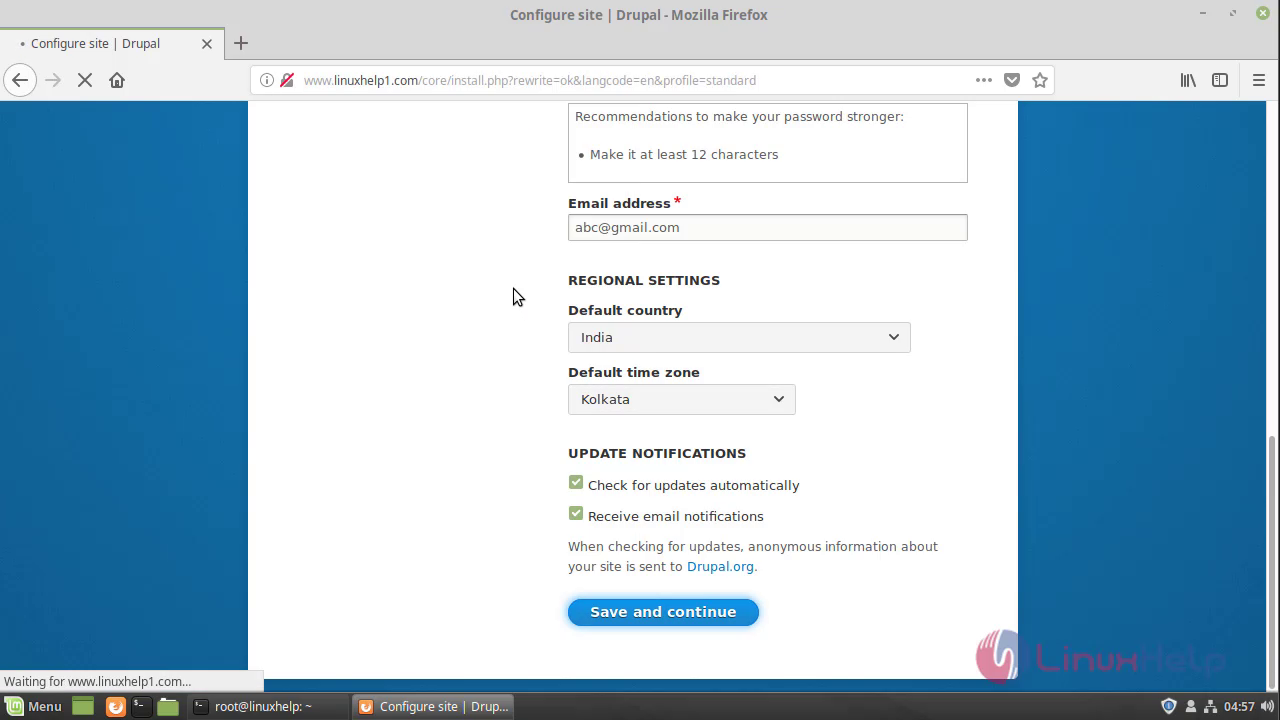Click the forward navigation arrow
The image size is (1280, 720).
click(53, 80)
